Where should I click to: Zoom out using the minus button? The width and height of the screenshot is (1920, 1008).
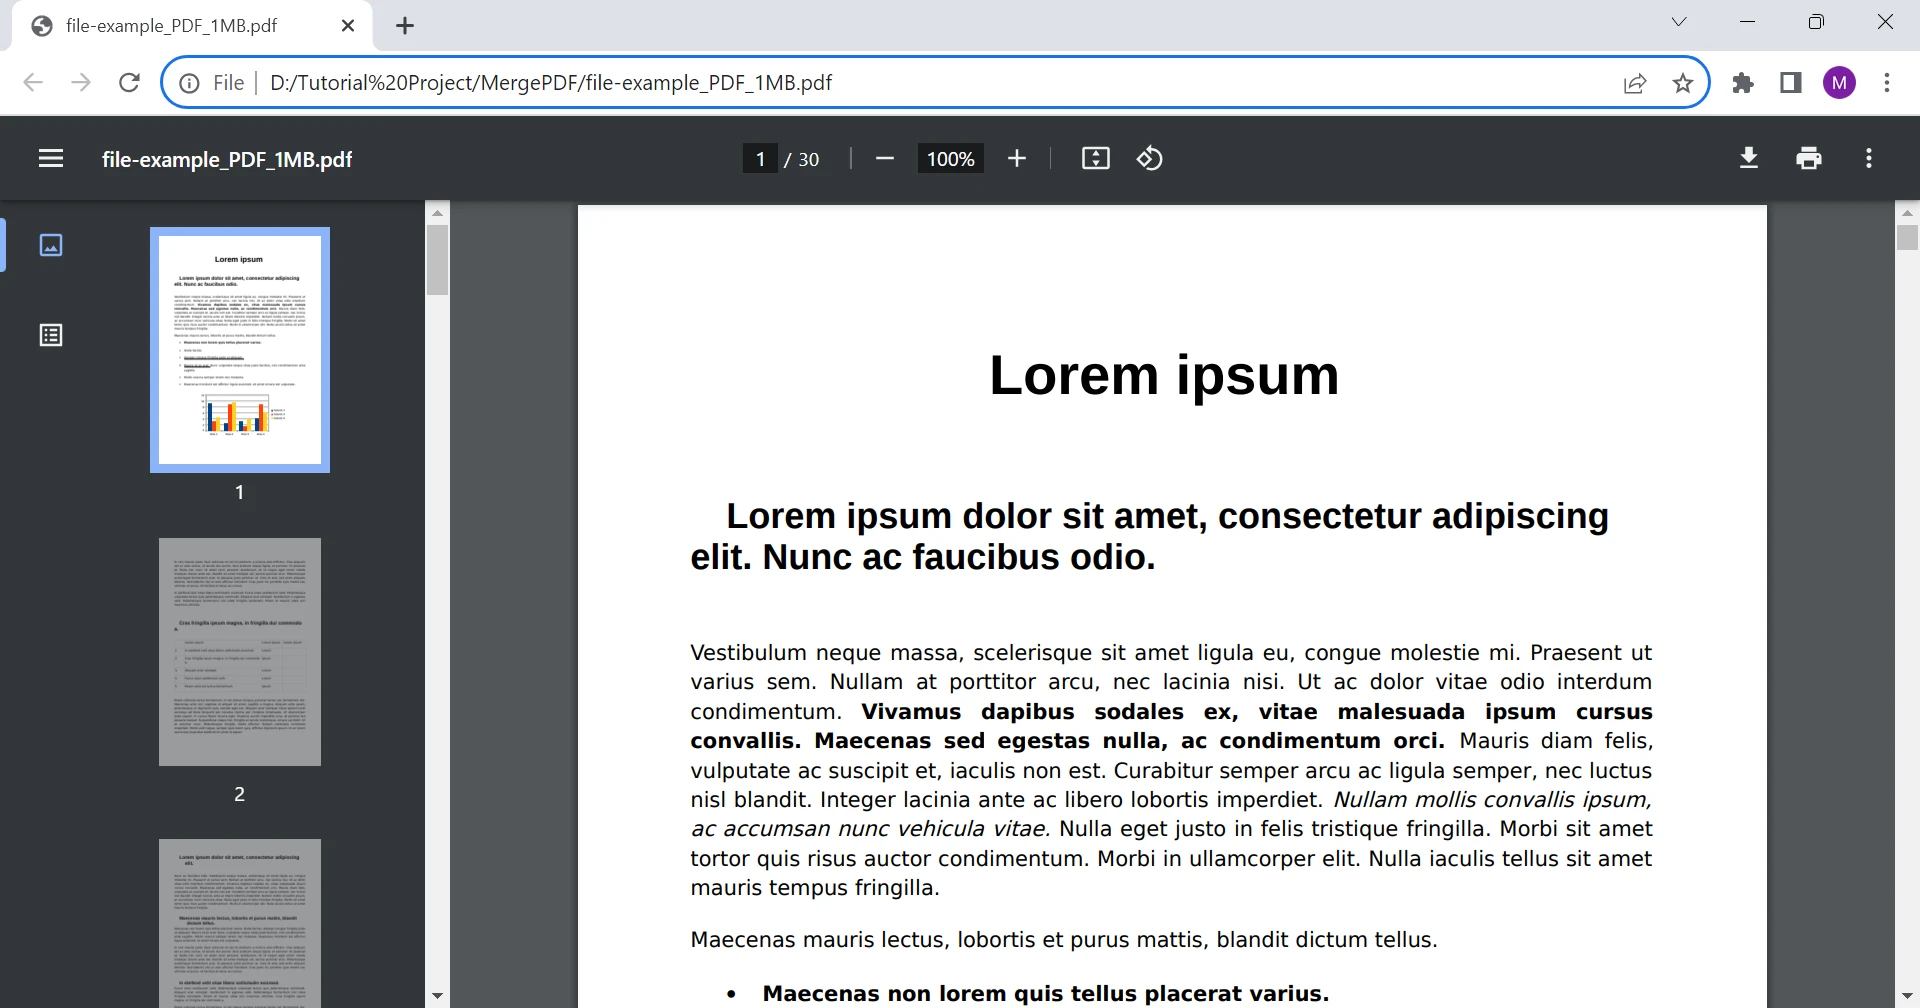884,159
